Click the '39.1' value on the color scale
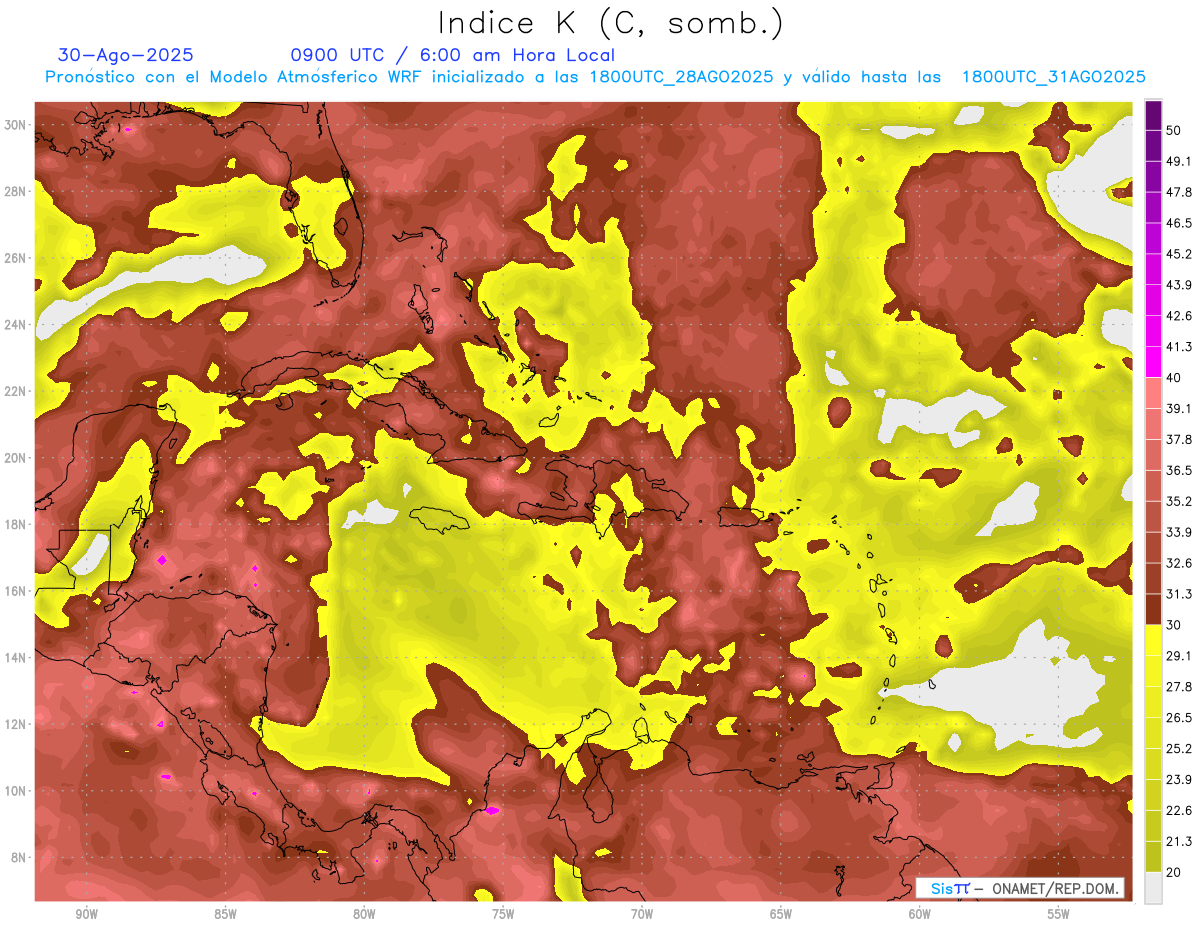Viewport: 1200px width, 927px height. 1179,408
